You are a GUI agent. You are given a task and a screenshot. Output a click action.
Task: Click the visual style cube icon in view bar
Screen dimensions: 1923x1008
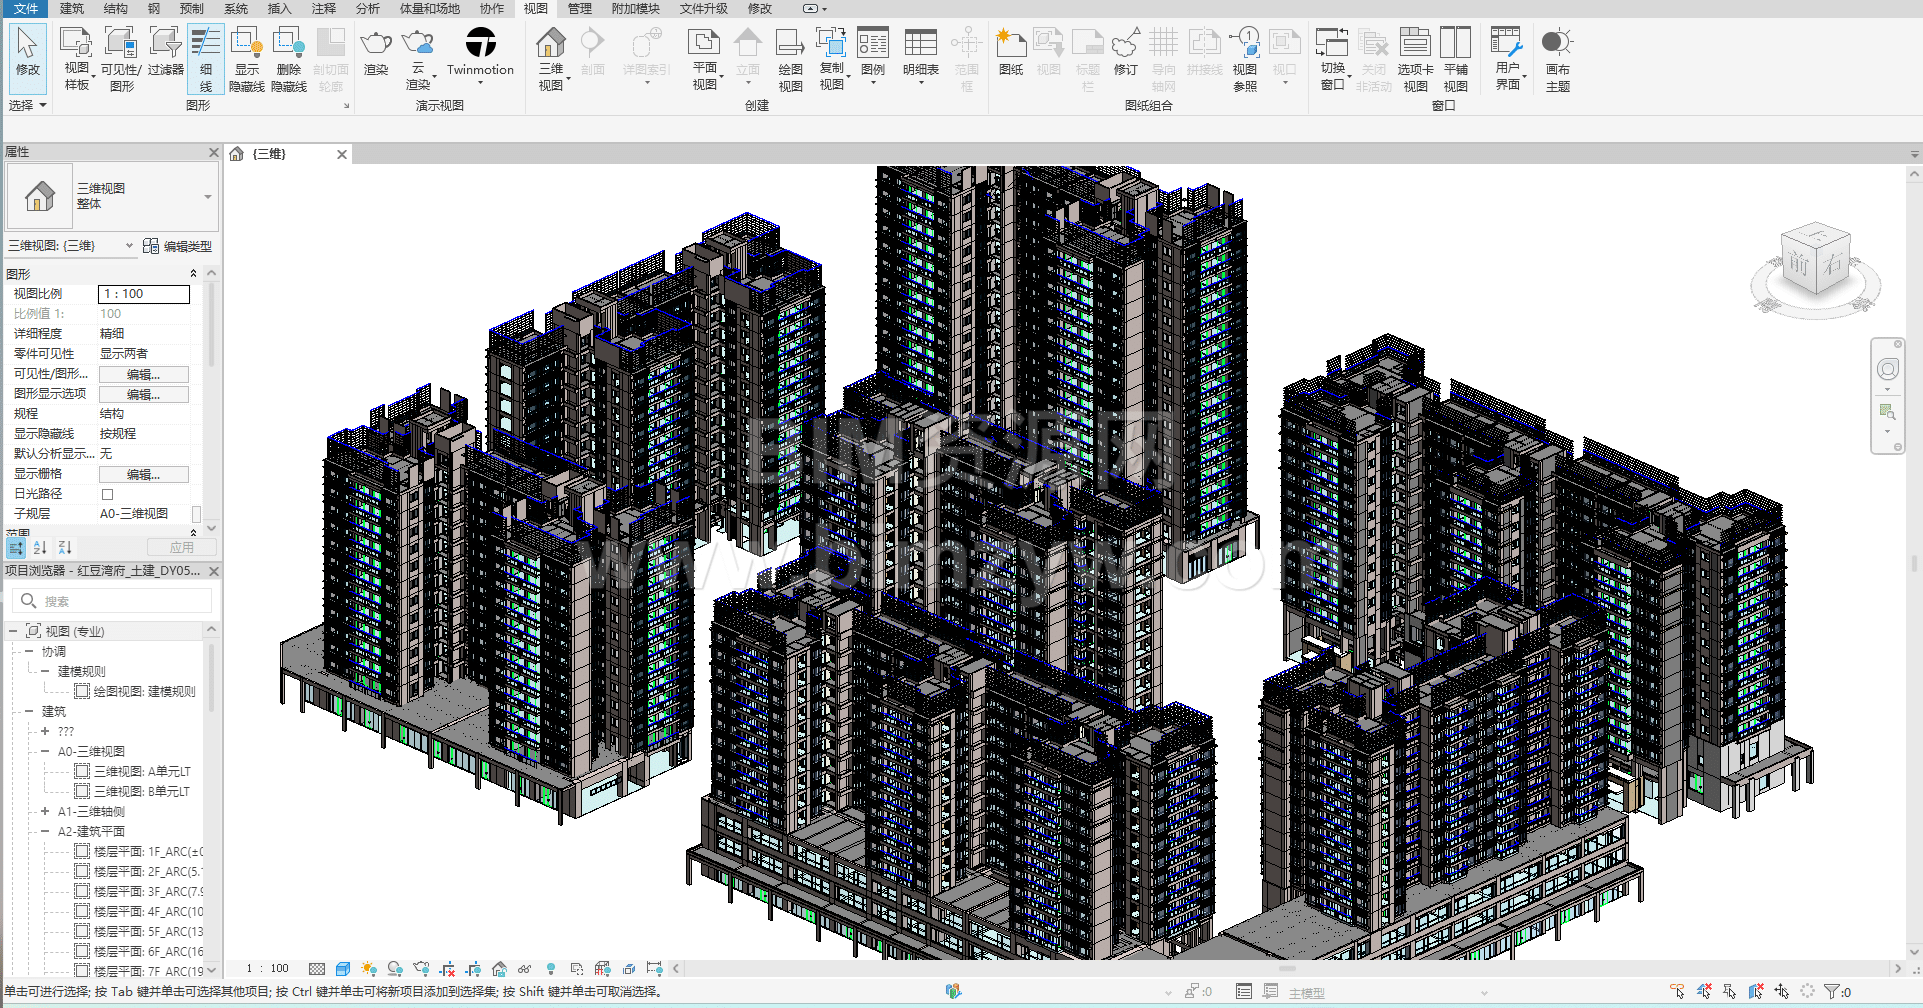(343, 969)
